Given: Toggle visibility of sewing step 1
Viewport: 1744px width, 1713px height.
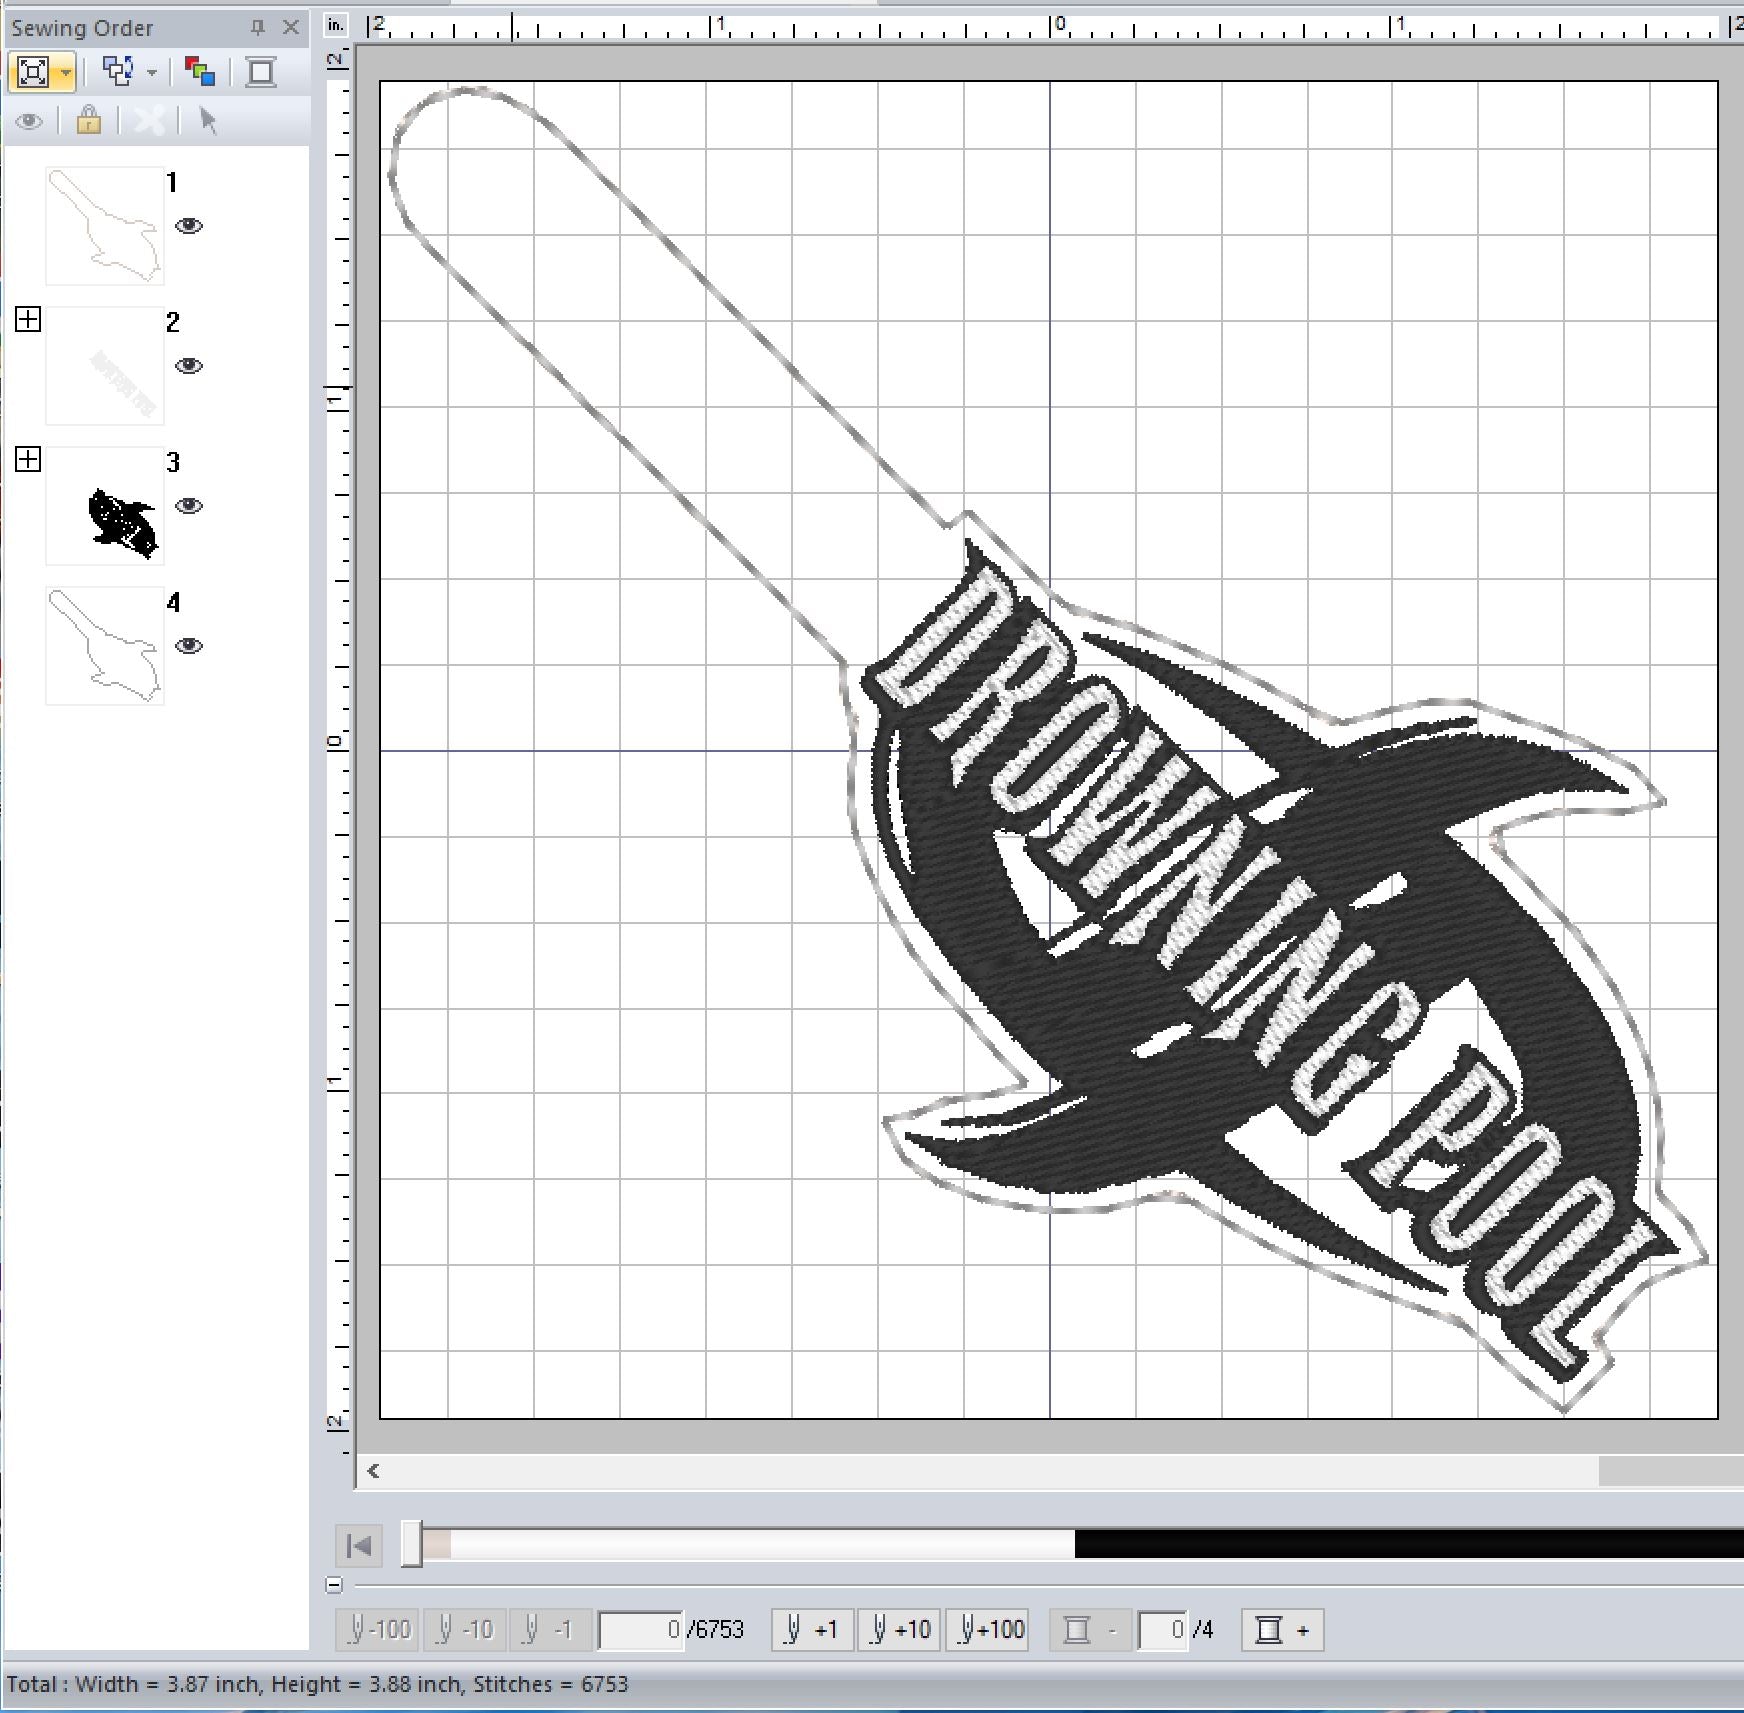Looking at the screenshot, I should [189, 226].
